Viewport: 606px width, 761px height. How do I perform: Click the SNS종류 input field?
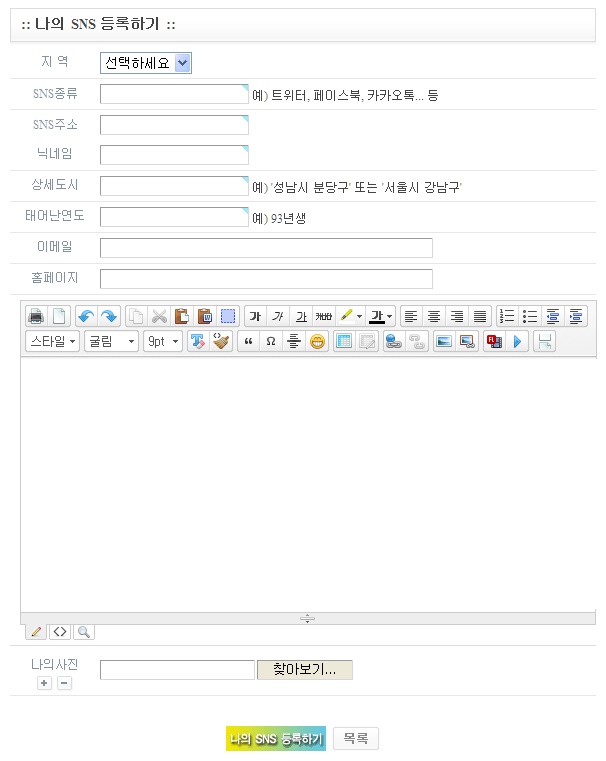[x=174, y=94]
